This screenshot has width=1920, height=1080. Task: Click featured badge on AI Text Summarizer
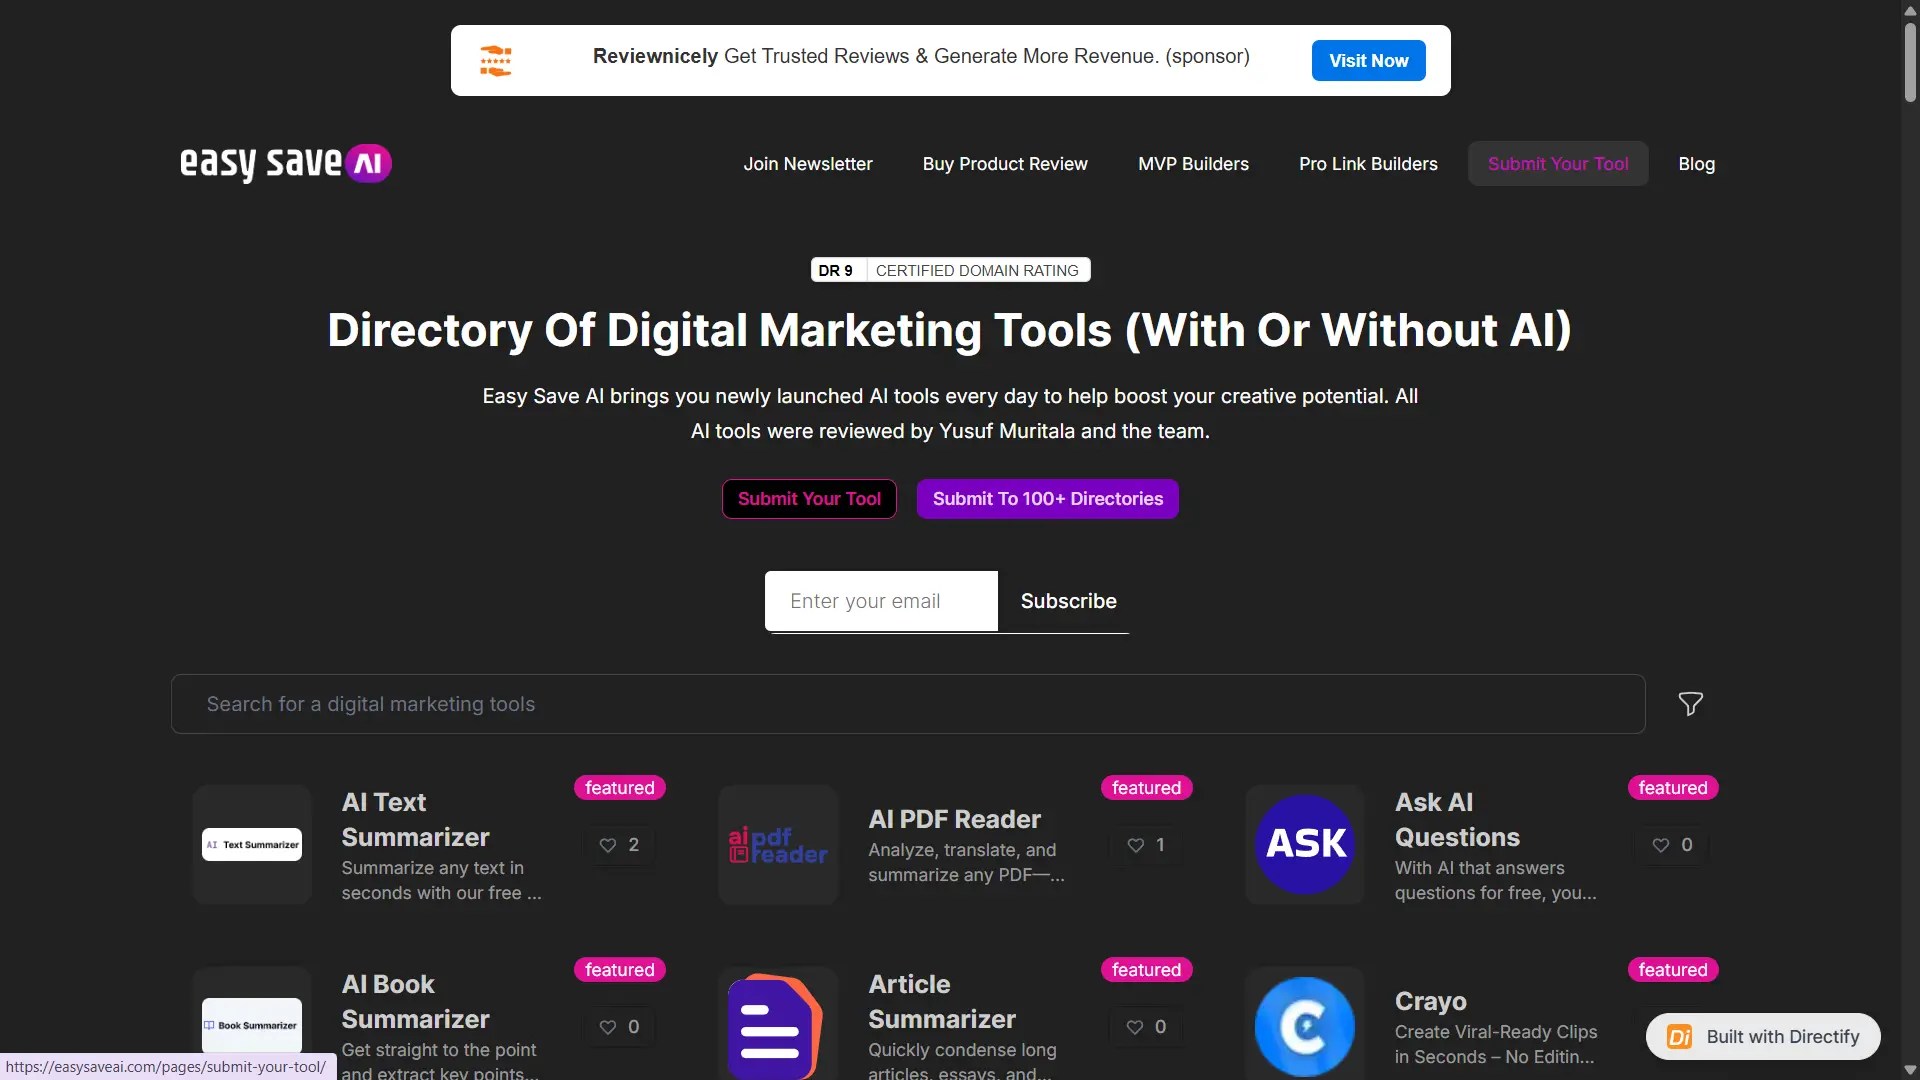pos(619,788)
